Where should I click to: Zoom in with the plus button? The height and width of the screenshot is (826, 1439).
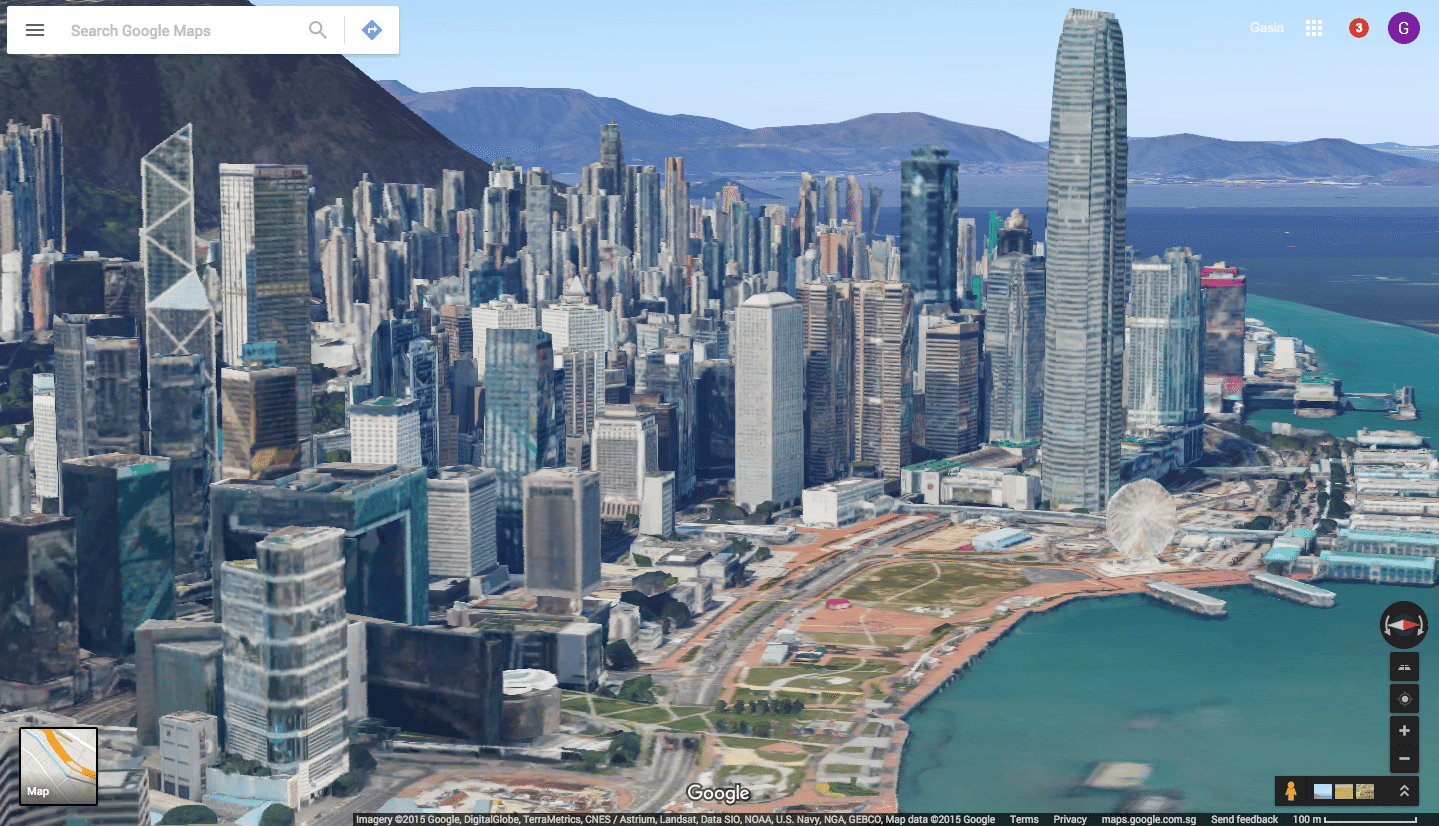point(1404,730)
